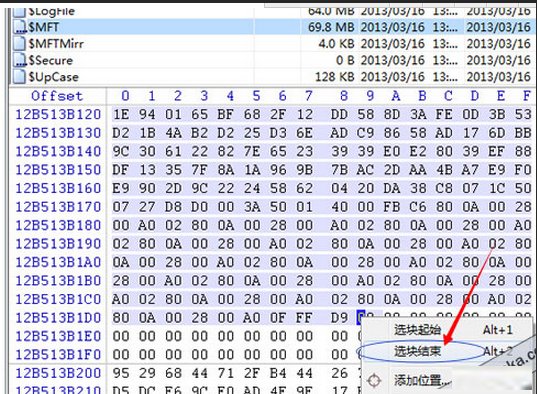Select the $MFTMirr file row
The image size is (537, 394).
coord(271,44)
